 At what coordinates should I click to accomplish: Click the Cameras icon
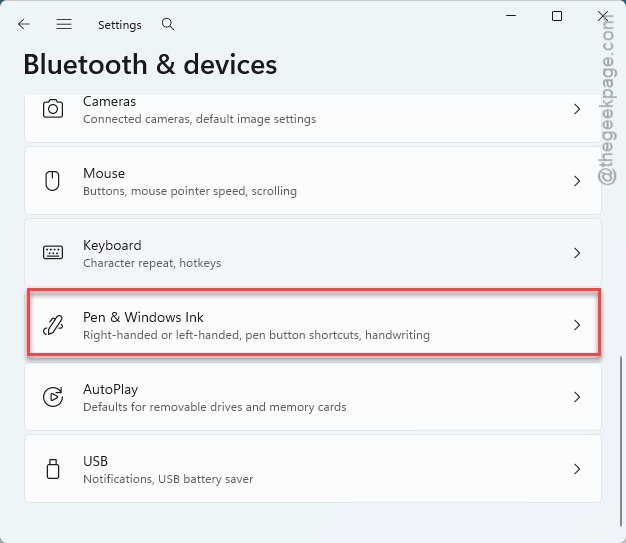53,109
